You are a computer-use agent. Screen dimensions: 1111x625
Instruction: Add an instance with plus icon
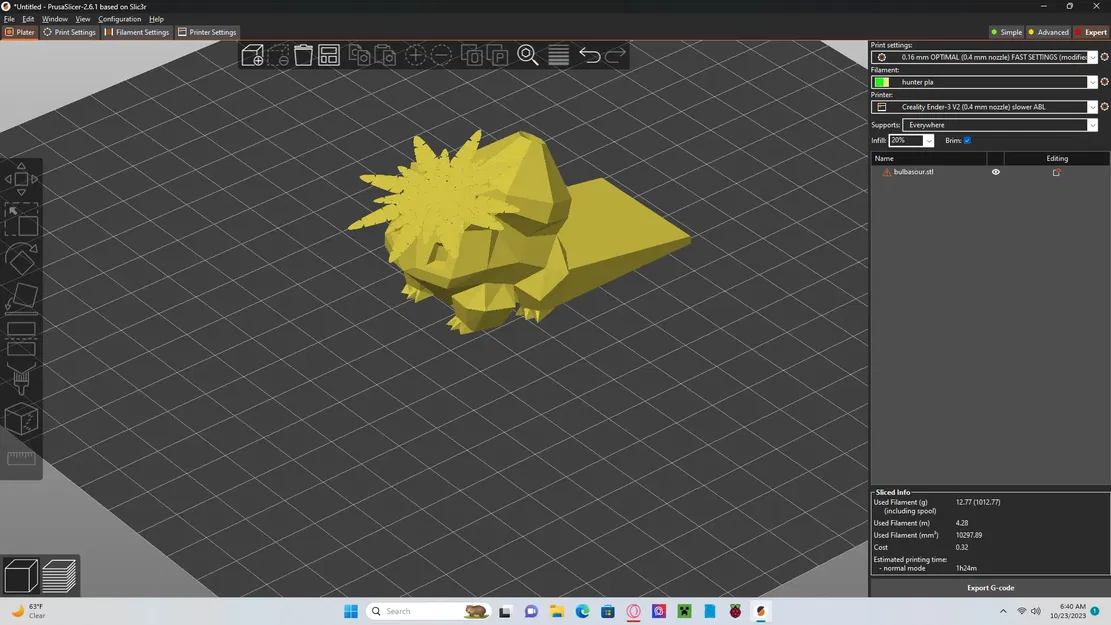pyautogui.click(x=415, y=55)
